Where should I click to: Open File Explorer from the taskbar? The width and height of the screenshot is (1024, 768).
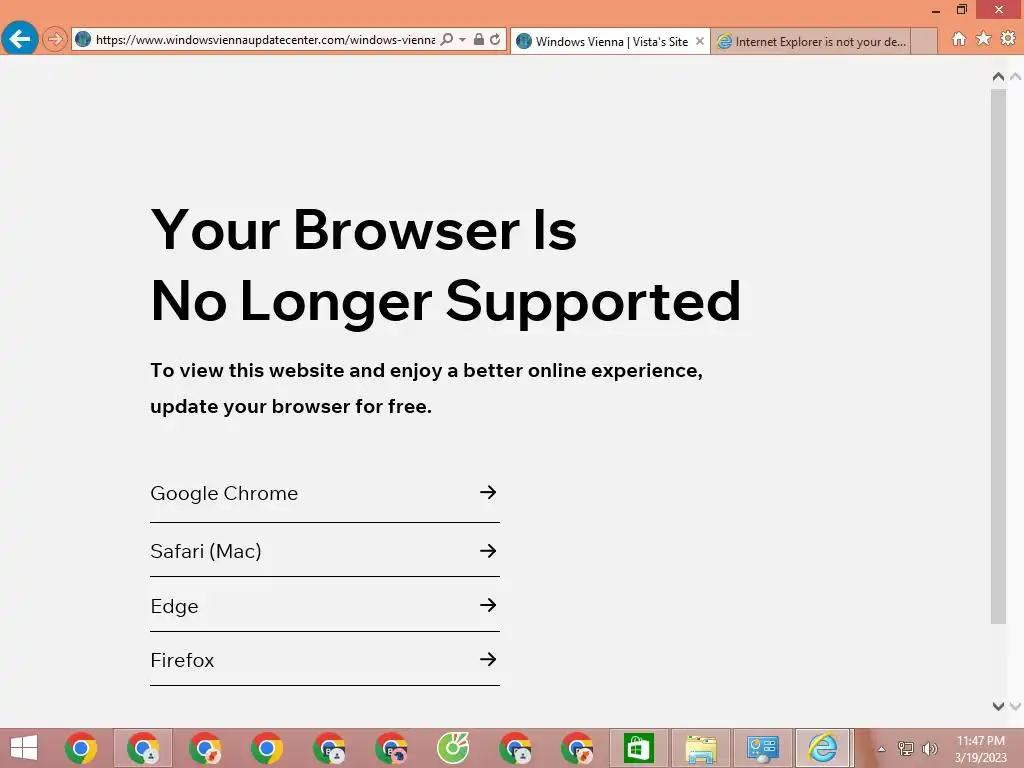(x=701, y=748)
